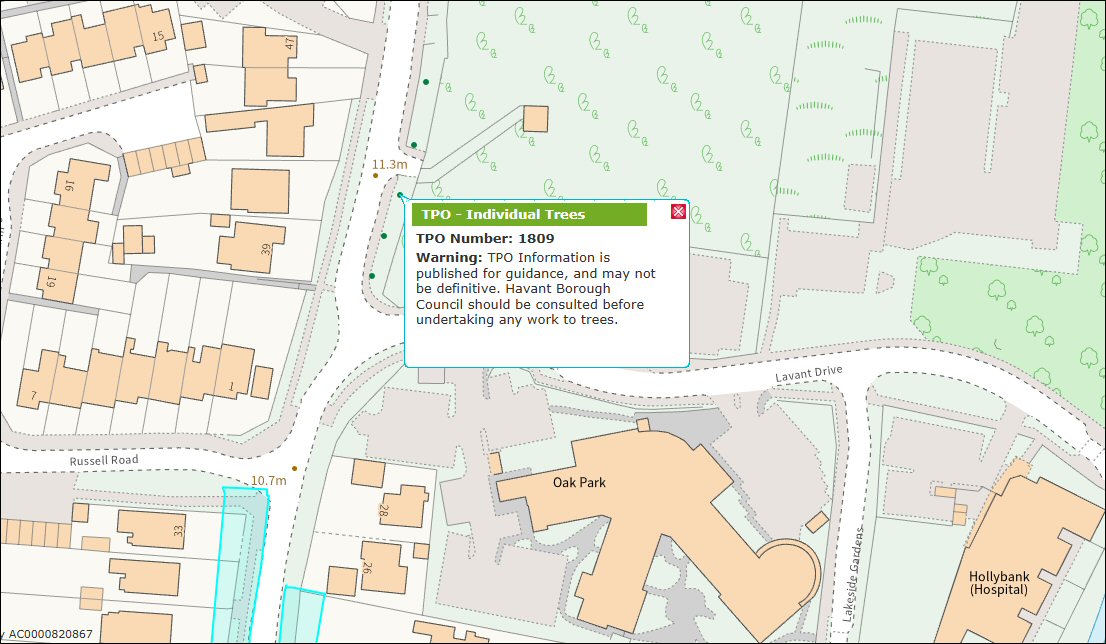Click the AC0000820867 copyright text
The image size is (1106, 644).
51,634
